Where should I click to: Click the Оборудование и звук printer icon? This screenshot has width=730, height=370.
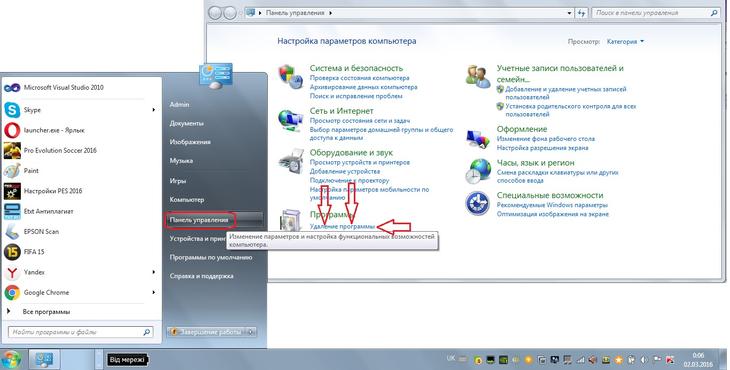pos(291,161)
